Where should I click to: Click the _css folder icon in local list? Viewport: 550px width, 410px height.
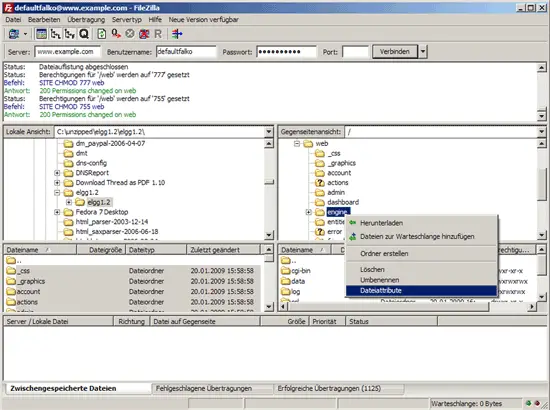[11, 271]
